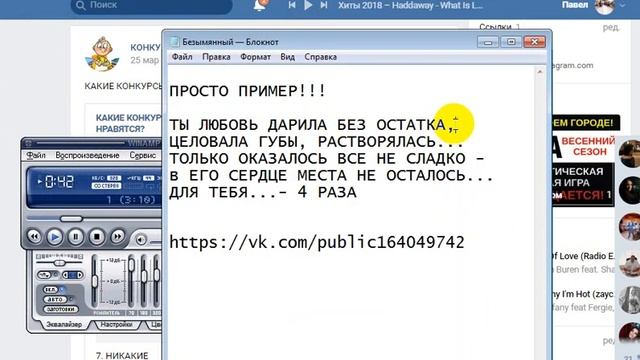Image resolution: width=640 pixels, height=360 pixels.
Task: Open Winamp equalizer Заготовки presets
Action: click(x=60, y=309)
